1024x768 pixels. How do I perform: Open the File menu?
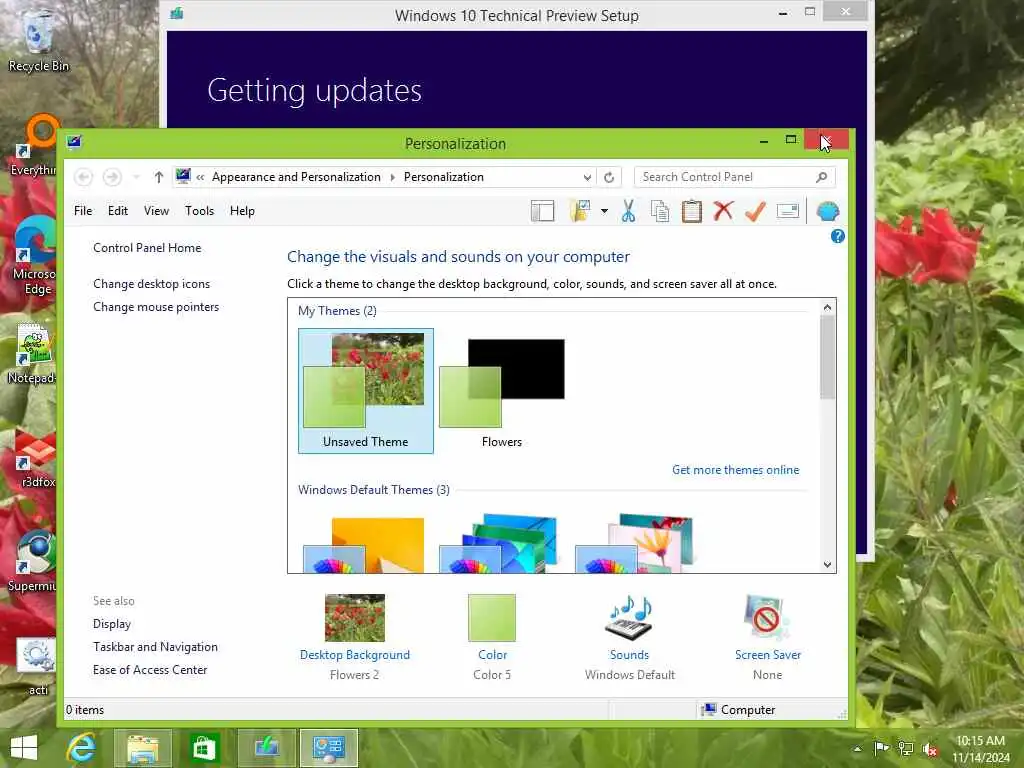[x=83, y=211]
